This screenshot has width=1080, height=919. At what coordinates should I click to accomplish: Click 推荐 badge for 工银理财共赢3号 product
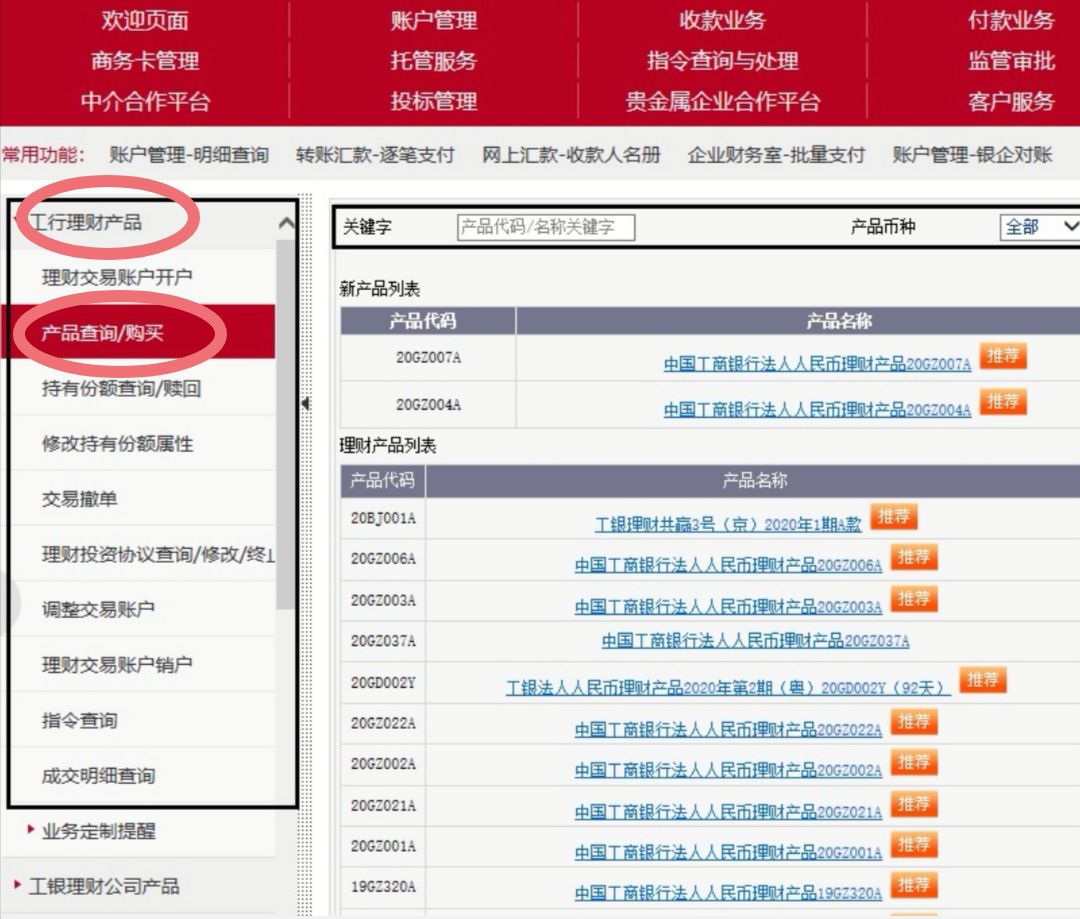[x=894, y=516]
